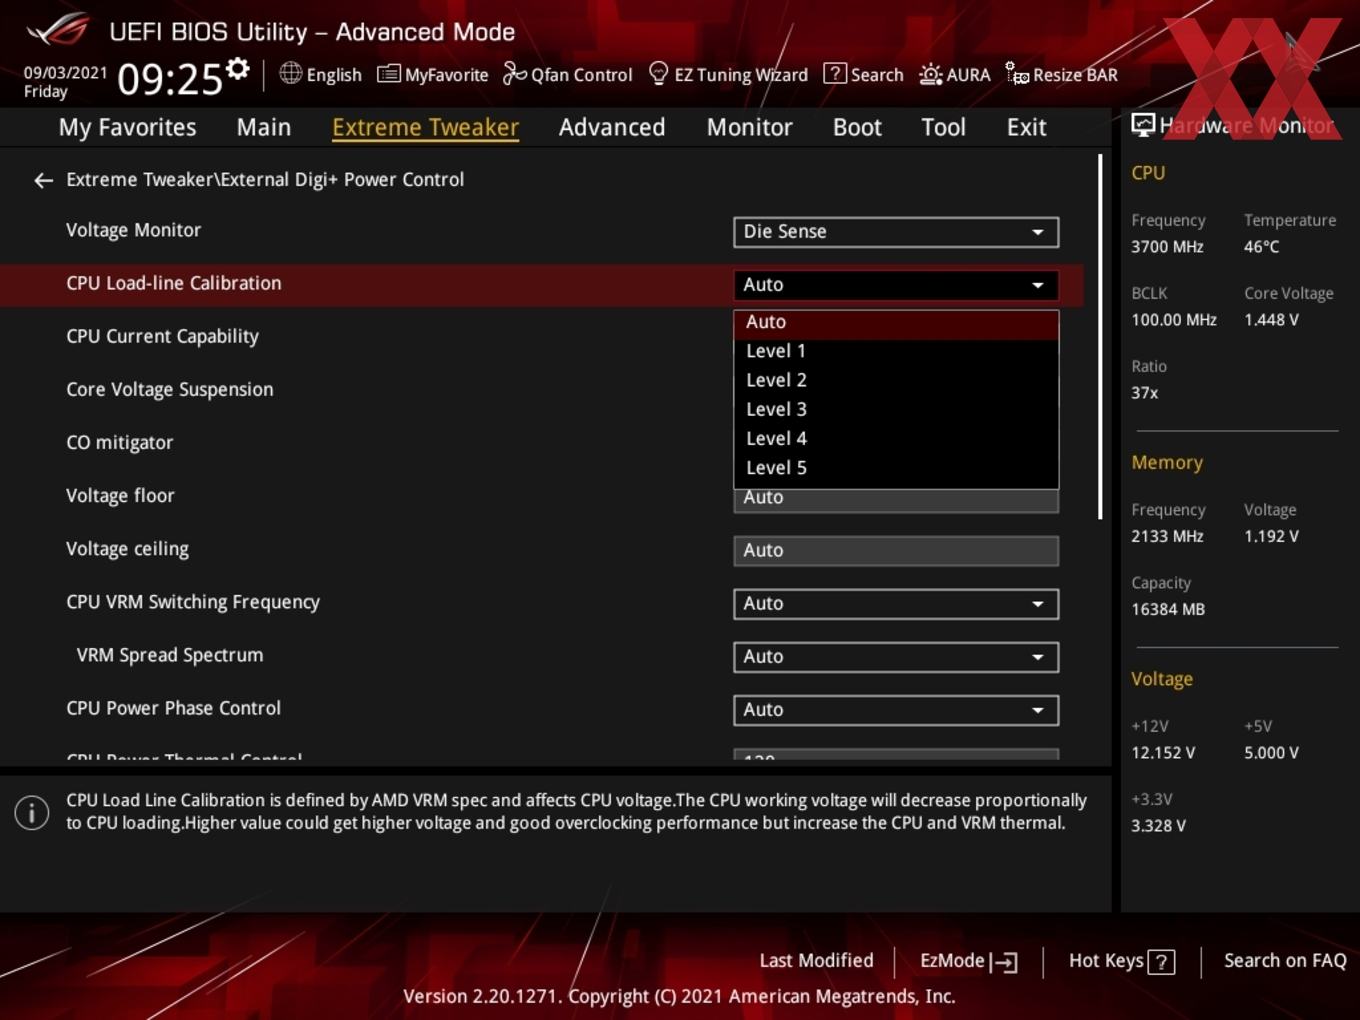The width and height of the screenshot is (1360, 1020).
Task: Click the English language globe icon
Action: point(290,73)
